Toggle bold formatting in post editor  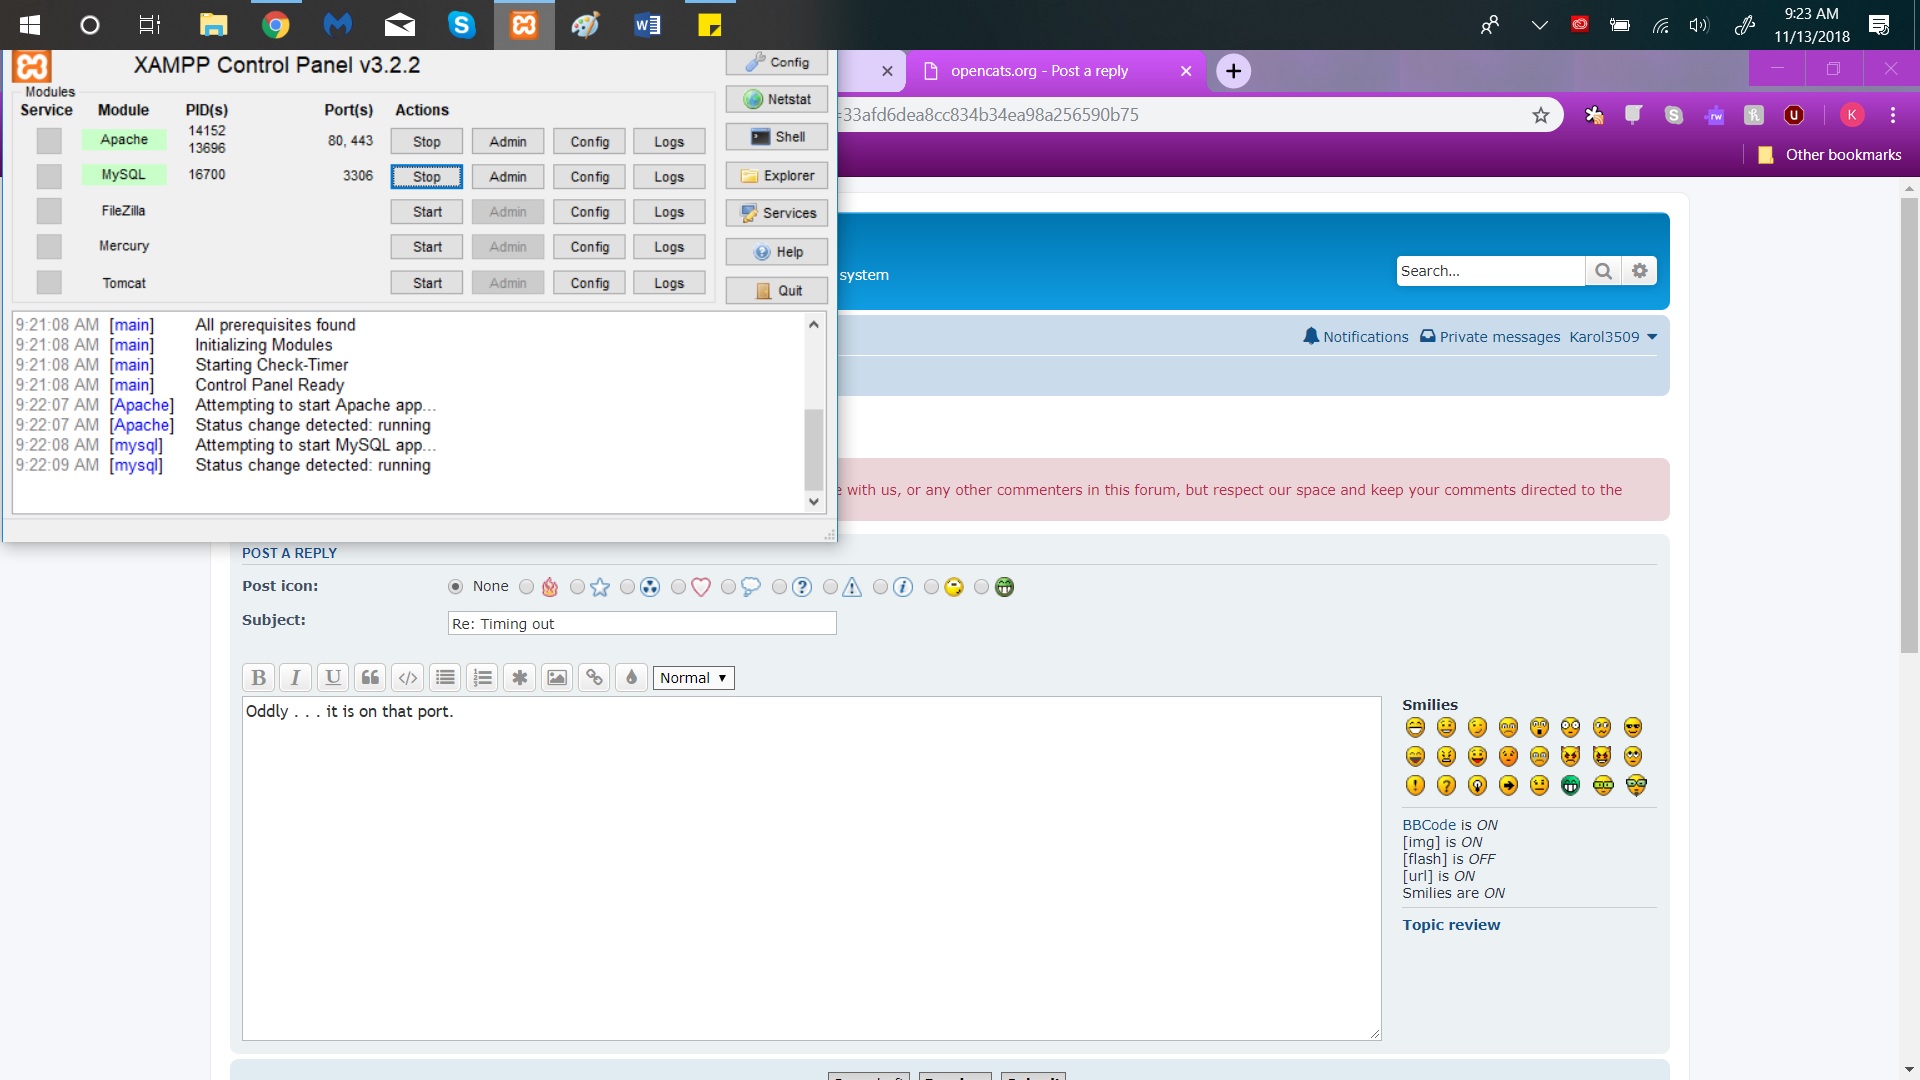(258, 678)
